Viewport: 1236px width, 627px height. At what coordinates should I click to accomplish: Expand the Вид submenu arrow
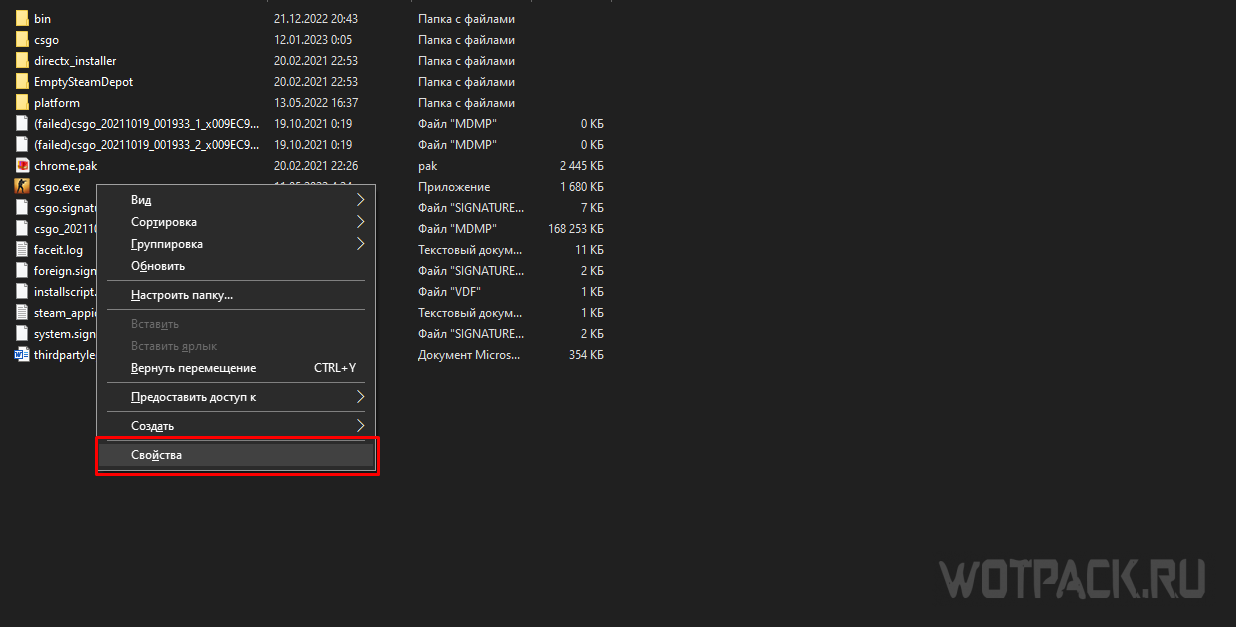[x=360, y=200]
